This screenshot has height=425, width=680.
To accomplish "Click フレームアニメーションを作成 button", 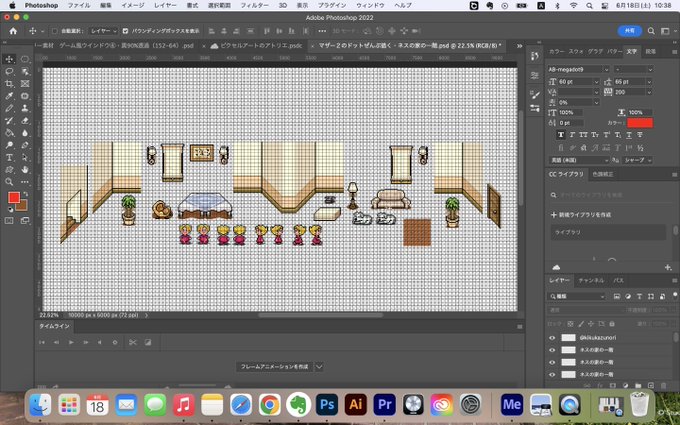I will 275,367.
